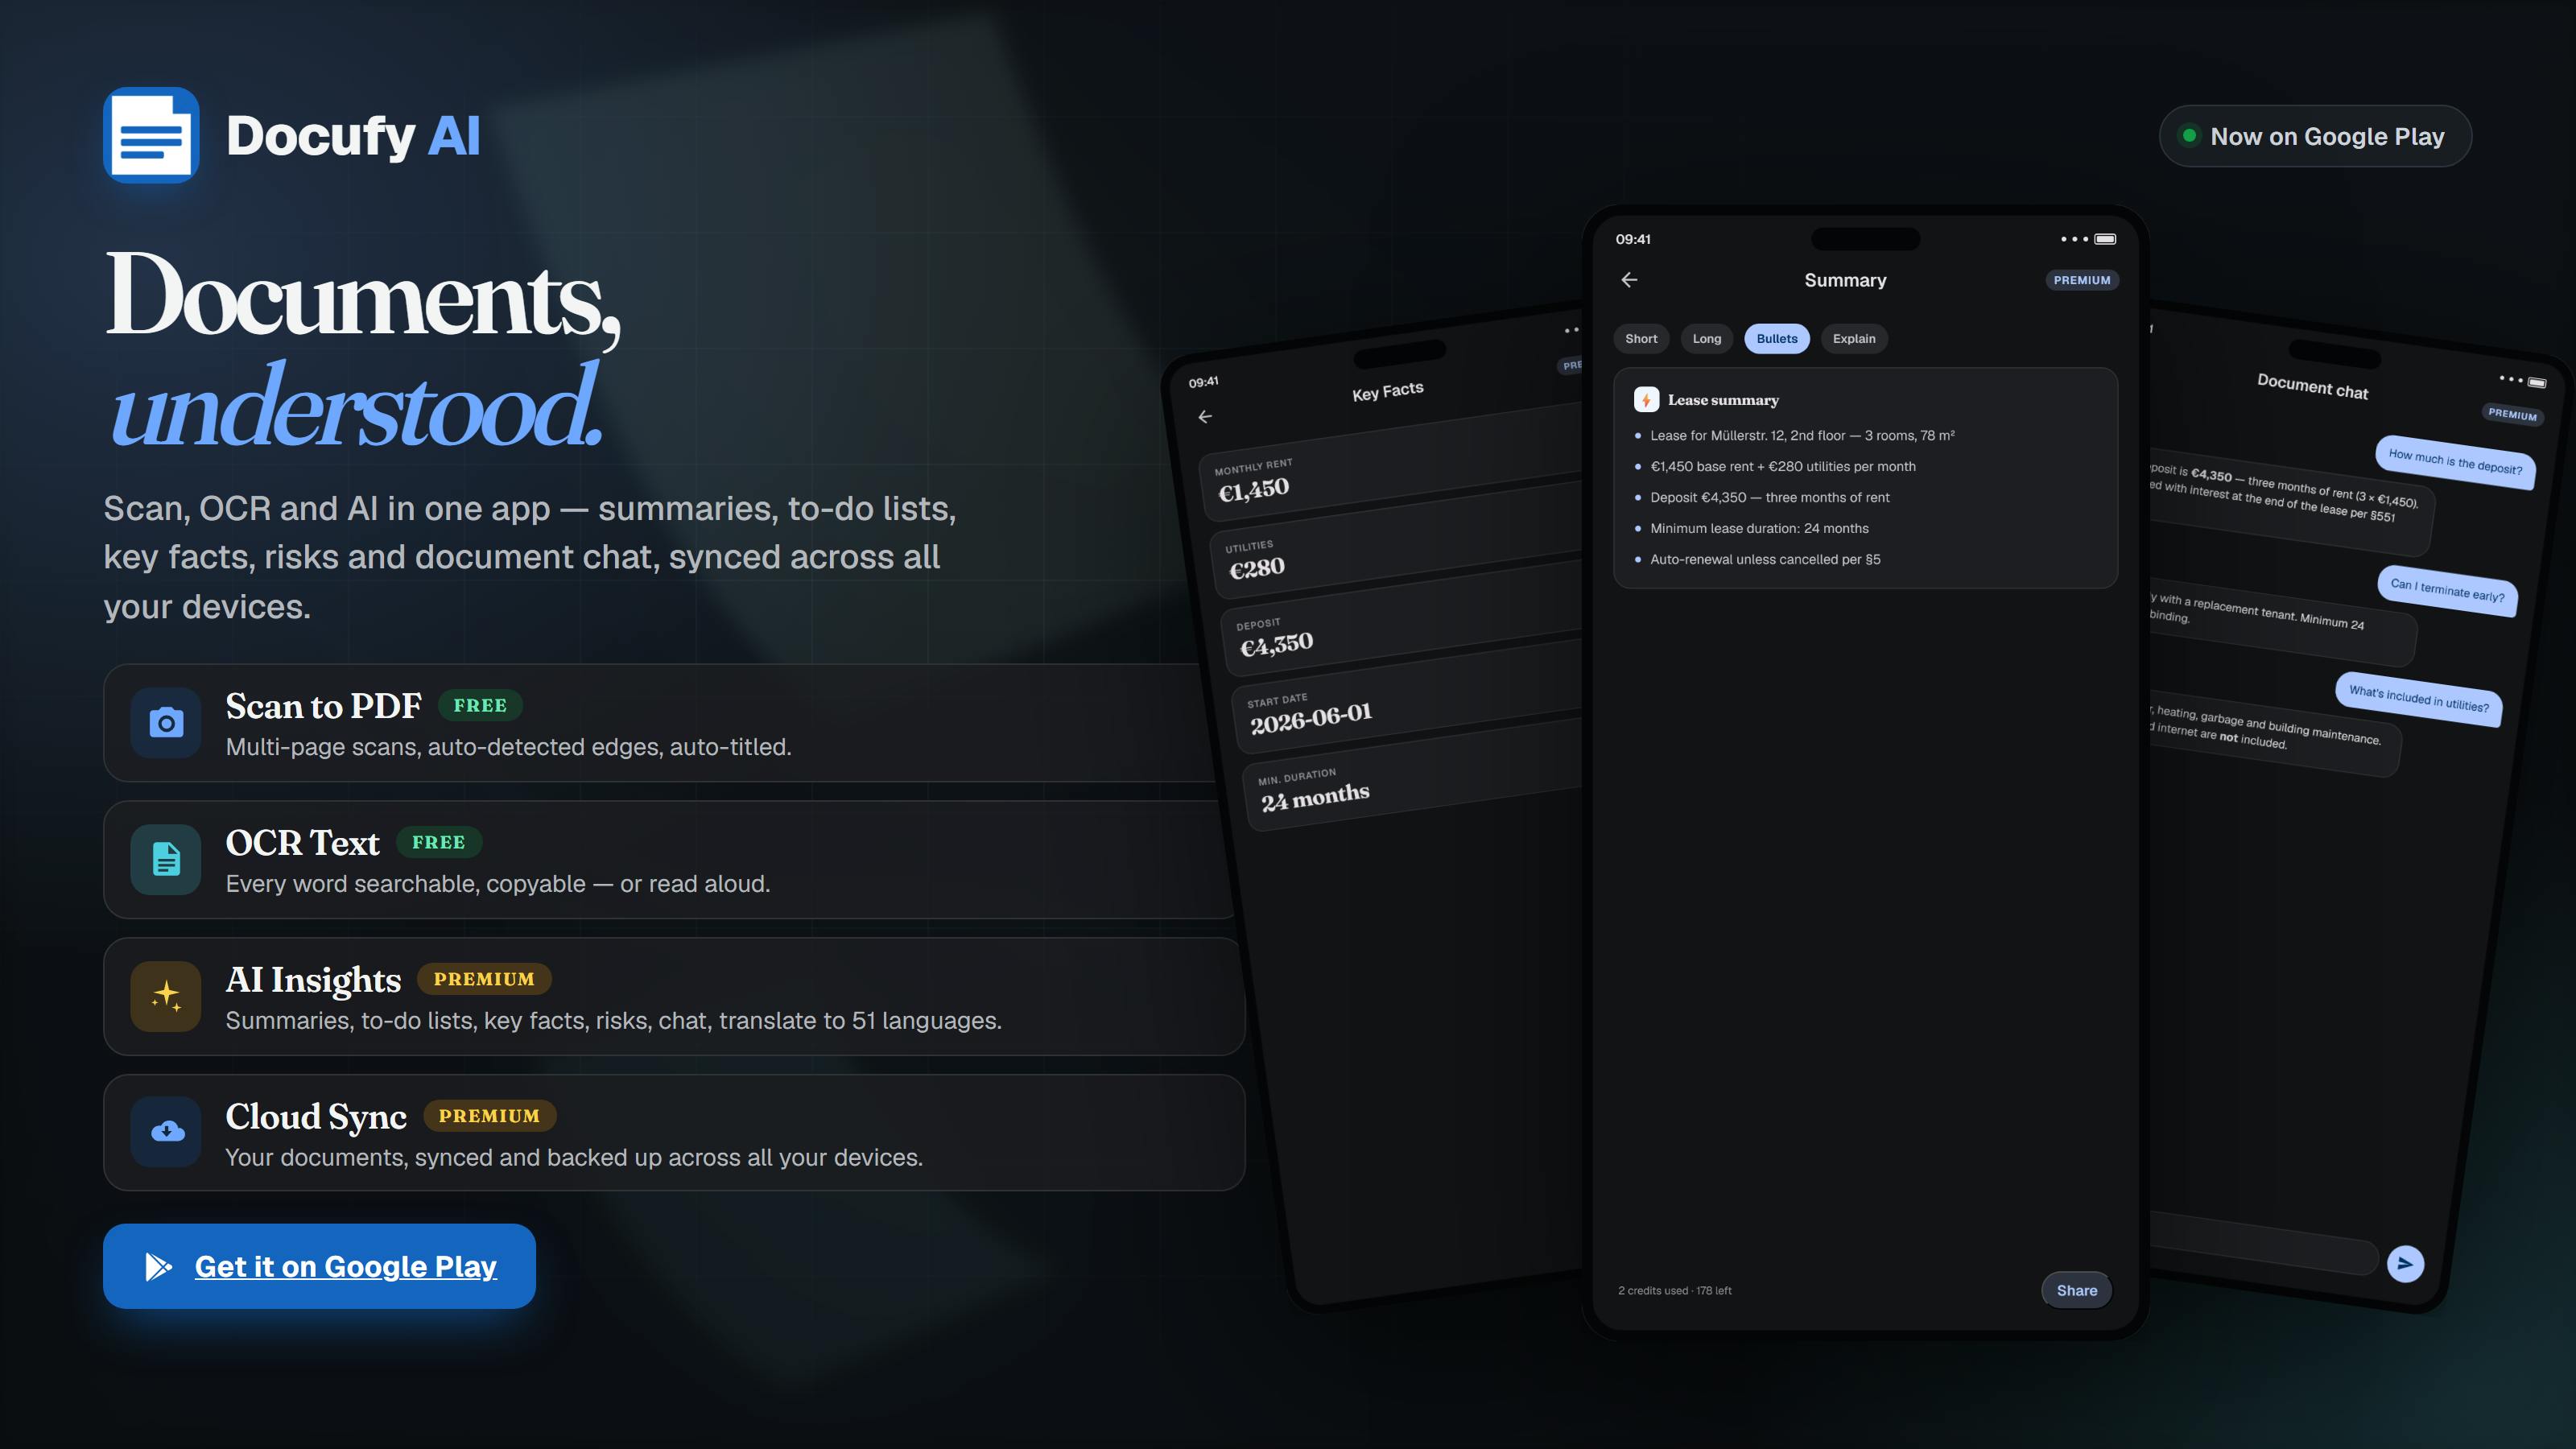Click the cloud download icon for Cloud Sync
Image resolution: width=2576 pixels, height=1449 pixels.
tap(166, 1132)
